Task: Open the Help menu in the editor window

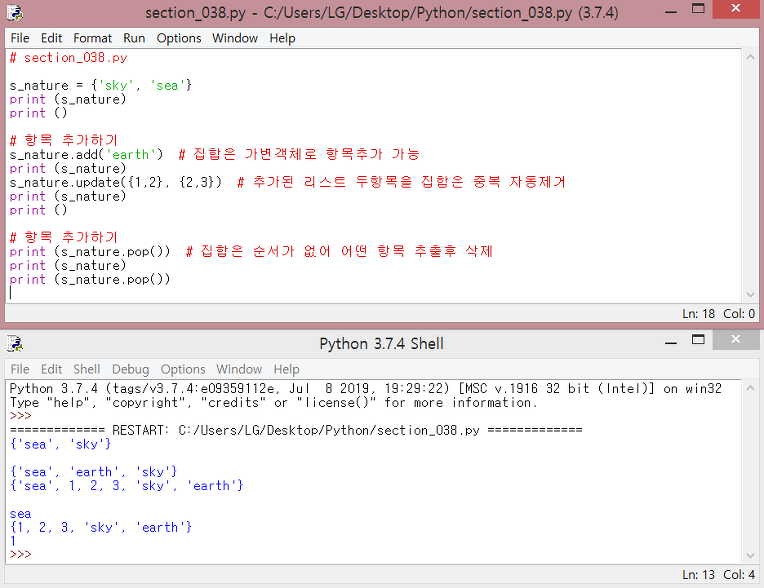Action: 283,38
